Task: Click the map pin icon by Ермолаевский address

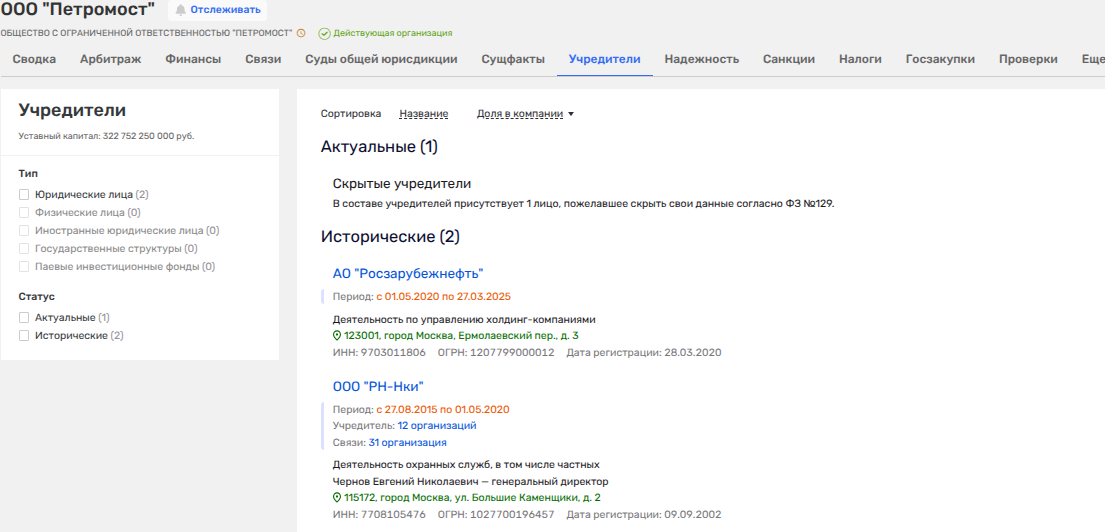Action: [x=337, y=336]
